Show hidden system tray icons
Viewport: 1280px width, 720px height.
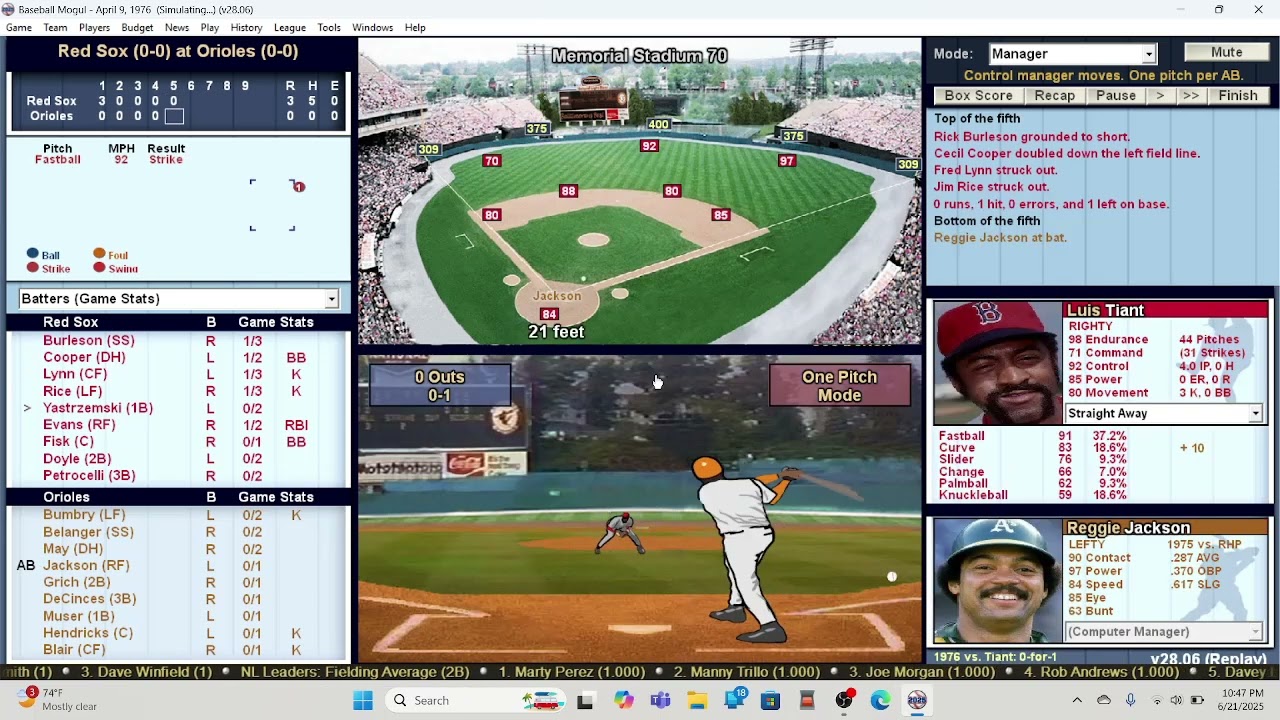(x=1077, y=700)
